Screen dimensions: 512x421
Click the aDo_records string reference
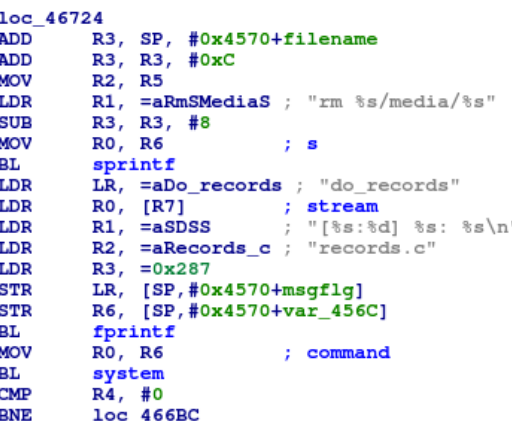[217, 186]
